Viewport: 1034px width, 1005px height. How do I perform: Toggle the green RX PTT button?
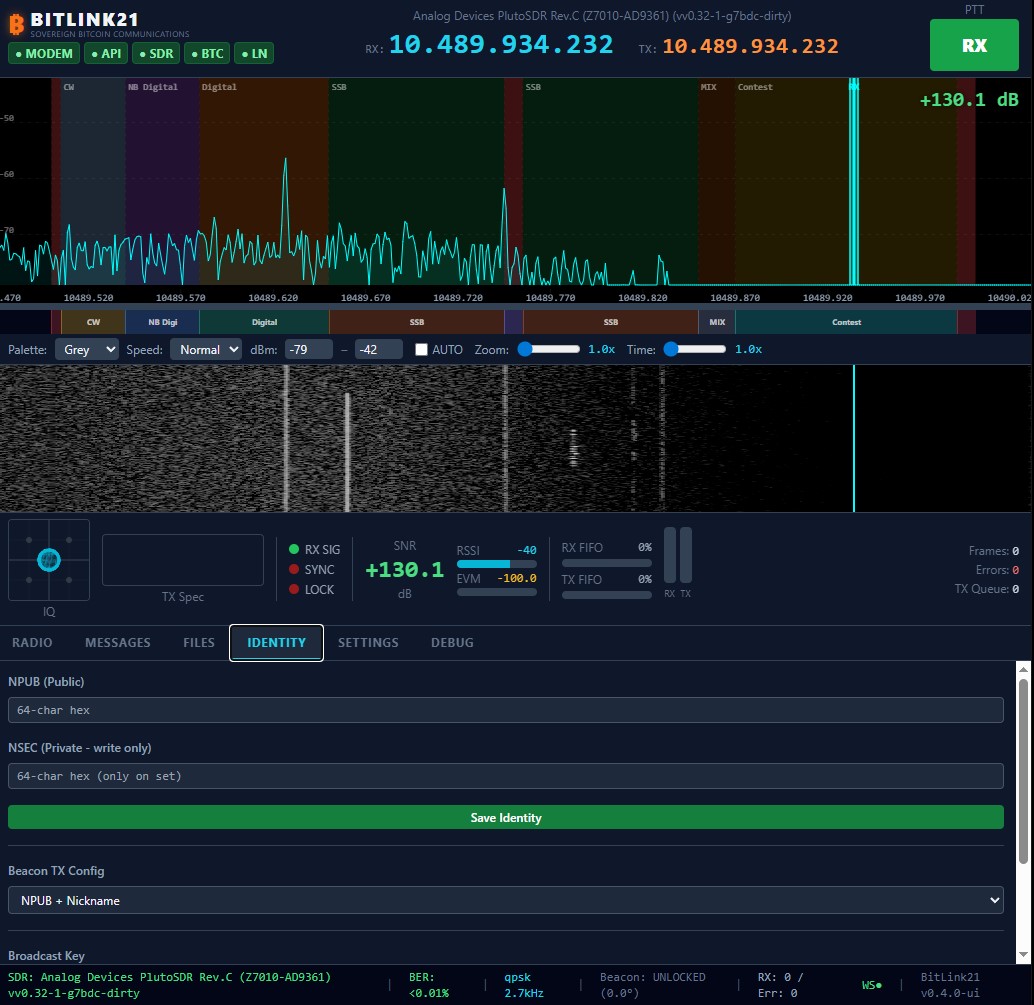(974, 45)
